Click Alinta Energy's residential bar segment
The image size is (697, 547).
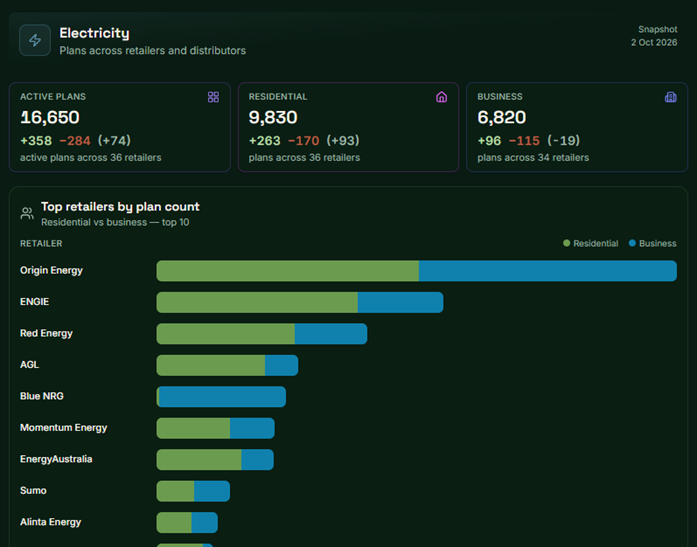(174, 523)
